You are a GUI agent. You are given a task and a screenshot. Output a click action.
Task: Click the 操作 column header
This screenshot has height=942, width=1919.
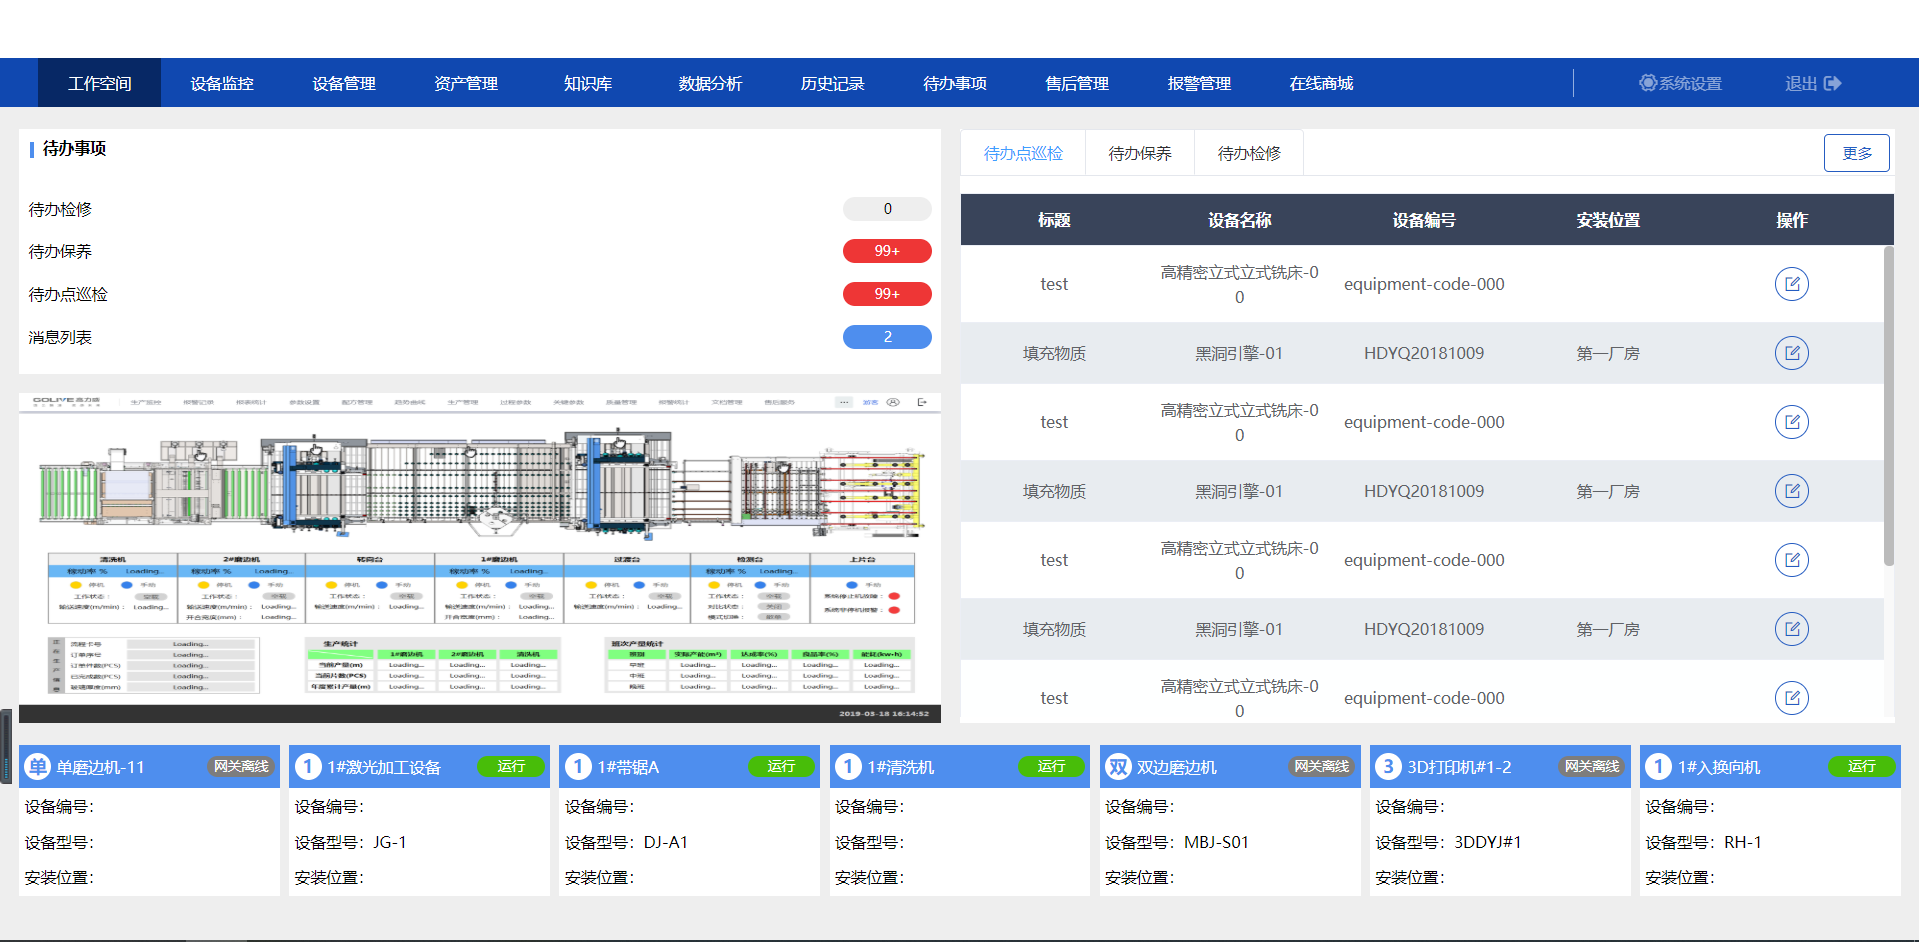click(1792, 220)
